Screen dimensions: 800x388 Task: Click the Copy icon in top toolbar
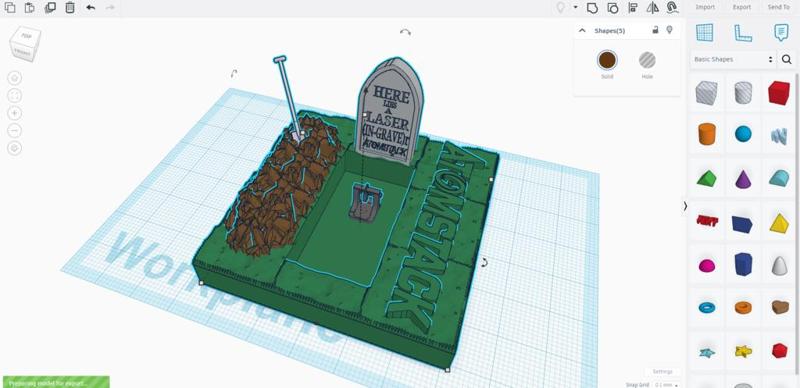[10, 7]
